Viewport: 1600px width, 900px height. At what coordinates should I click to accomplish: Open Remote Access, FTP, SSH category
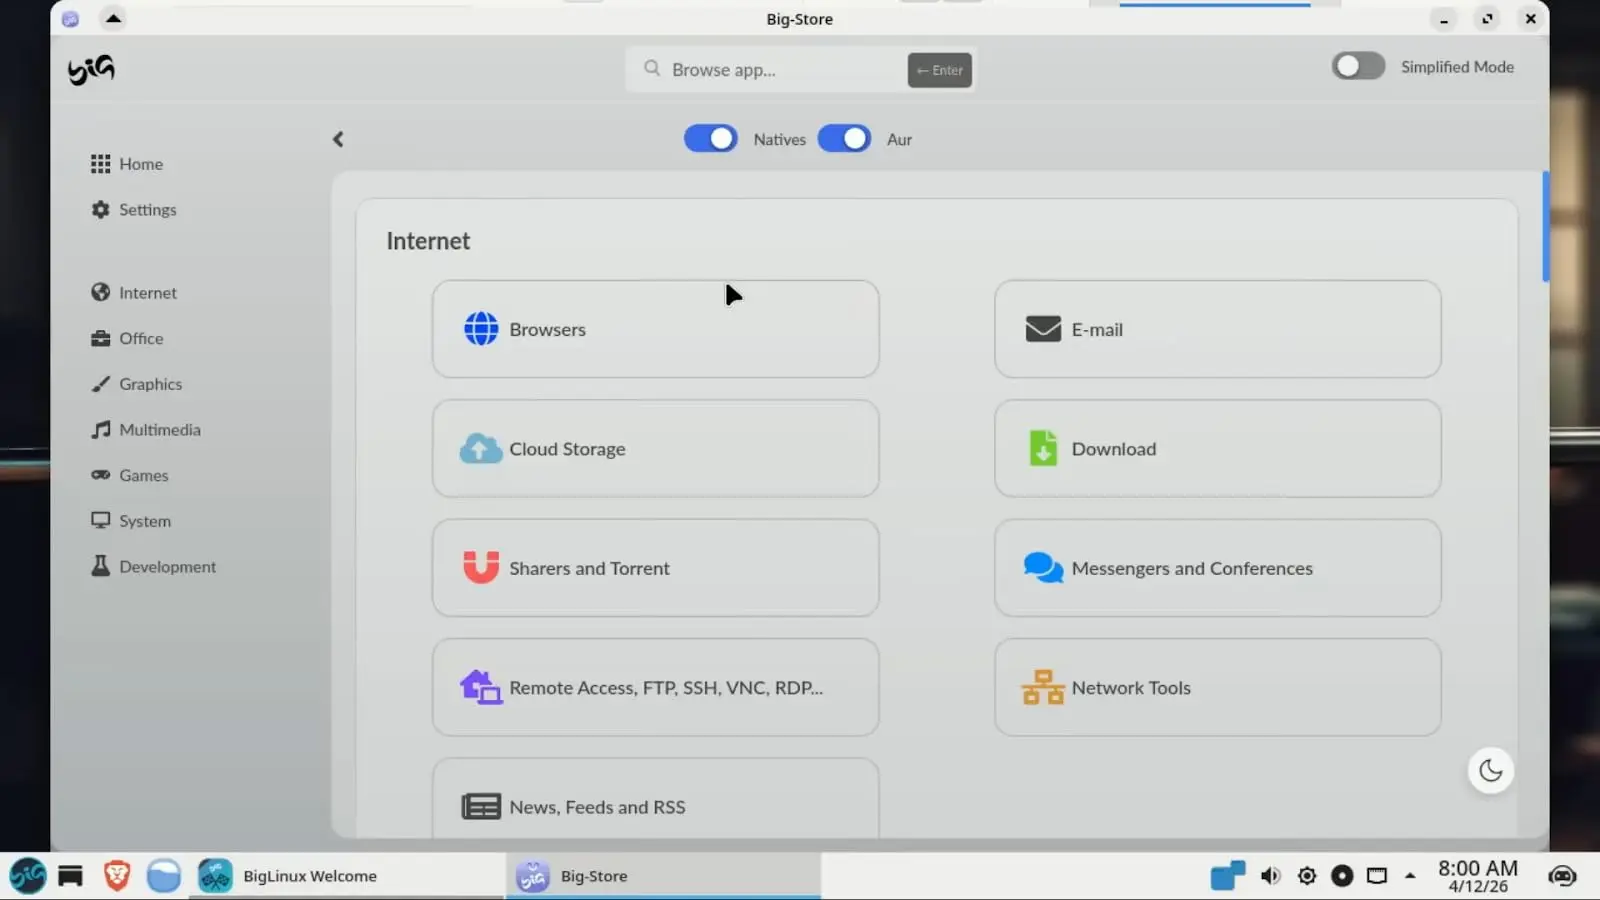655,687
